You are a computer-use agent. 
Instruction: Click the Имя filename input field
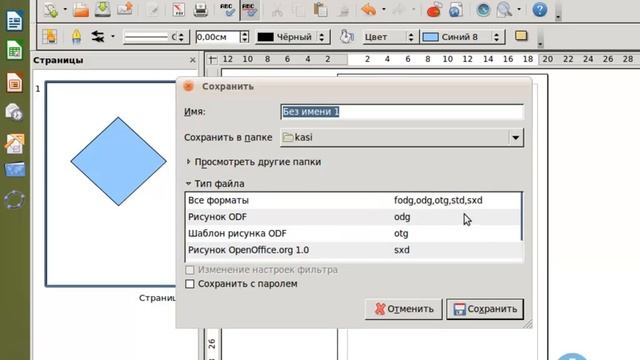click(402, 112)
